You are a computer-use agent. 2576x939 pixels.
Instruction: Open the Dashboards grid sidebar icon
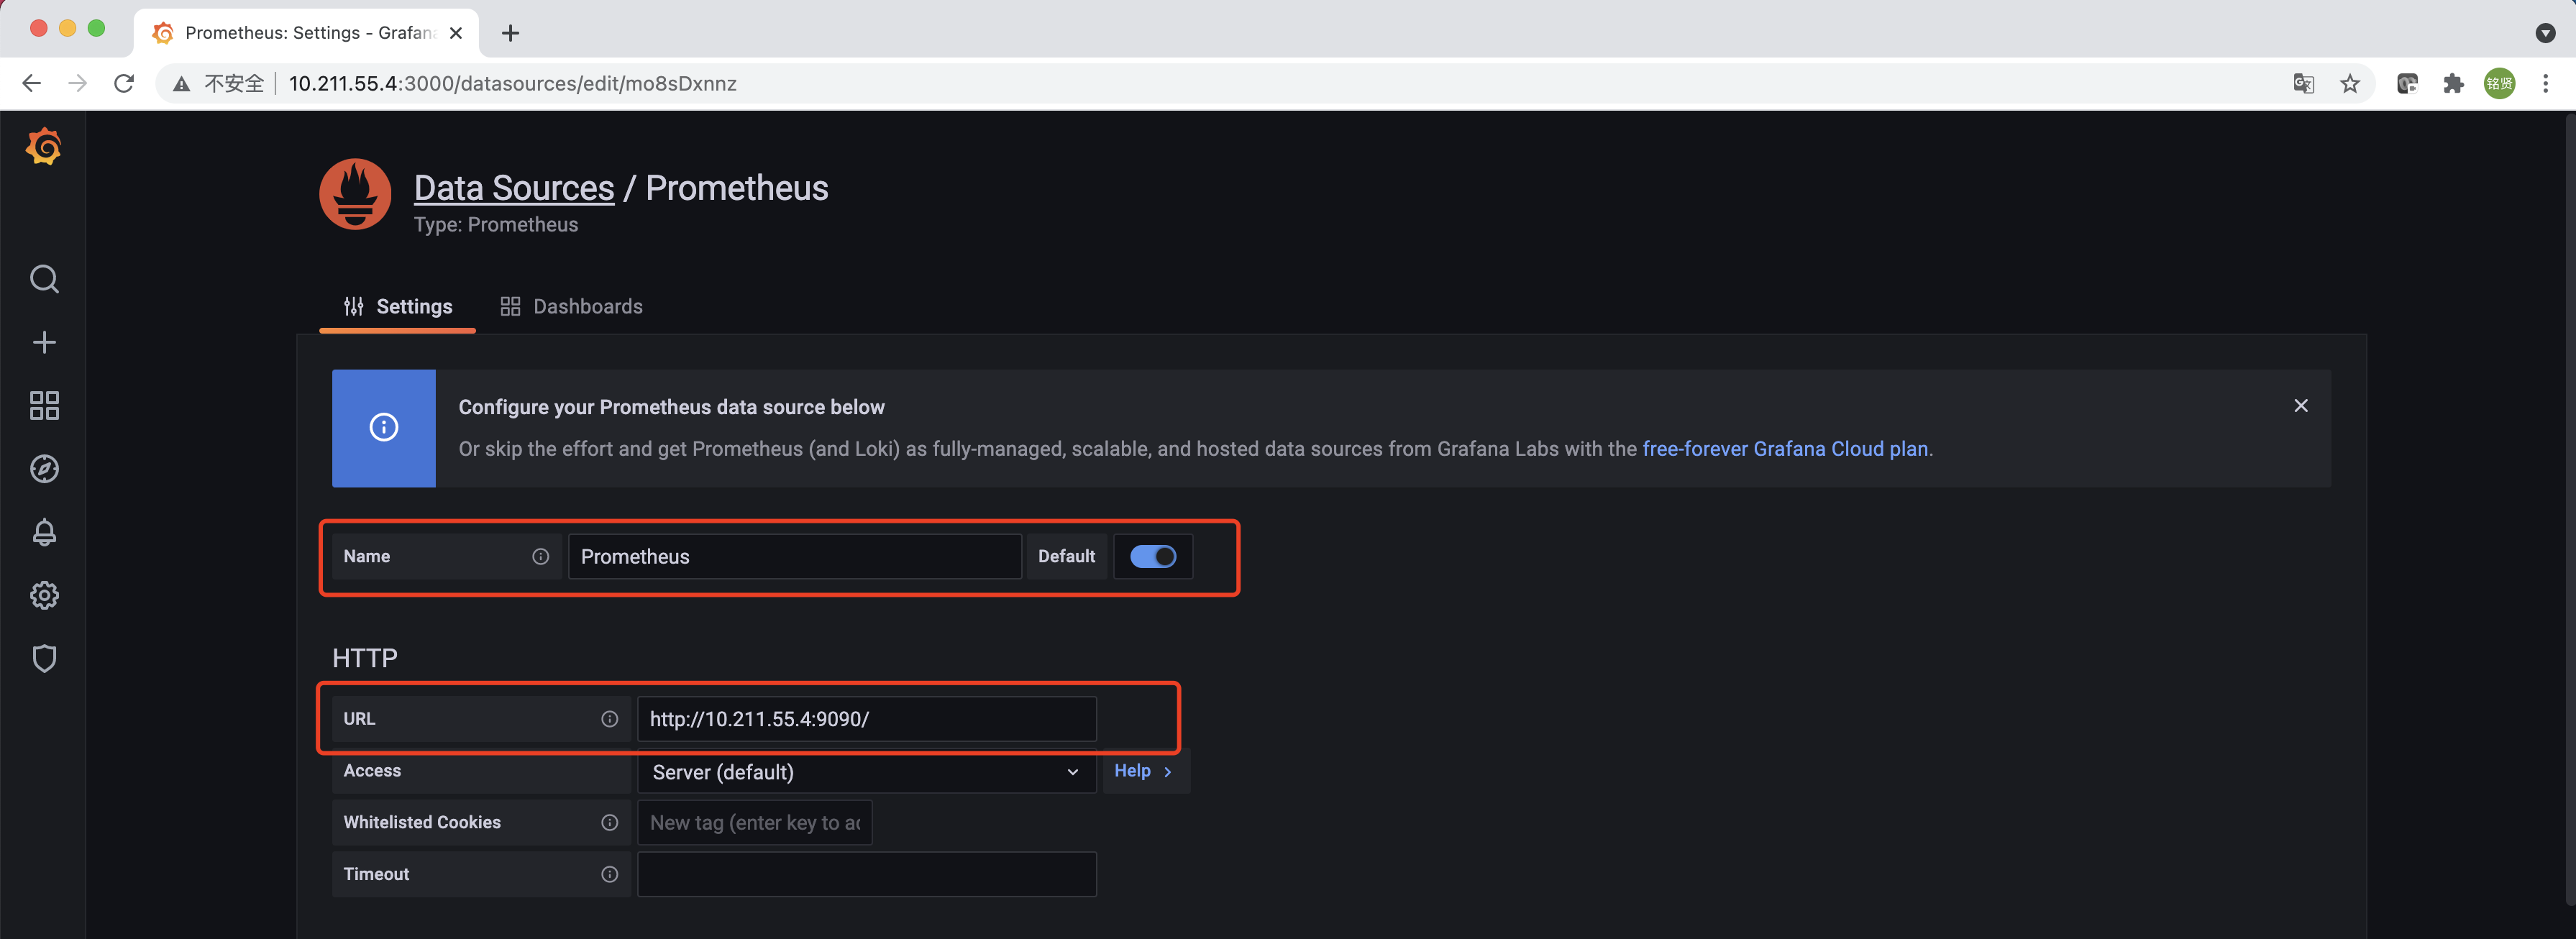point(44,405)
